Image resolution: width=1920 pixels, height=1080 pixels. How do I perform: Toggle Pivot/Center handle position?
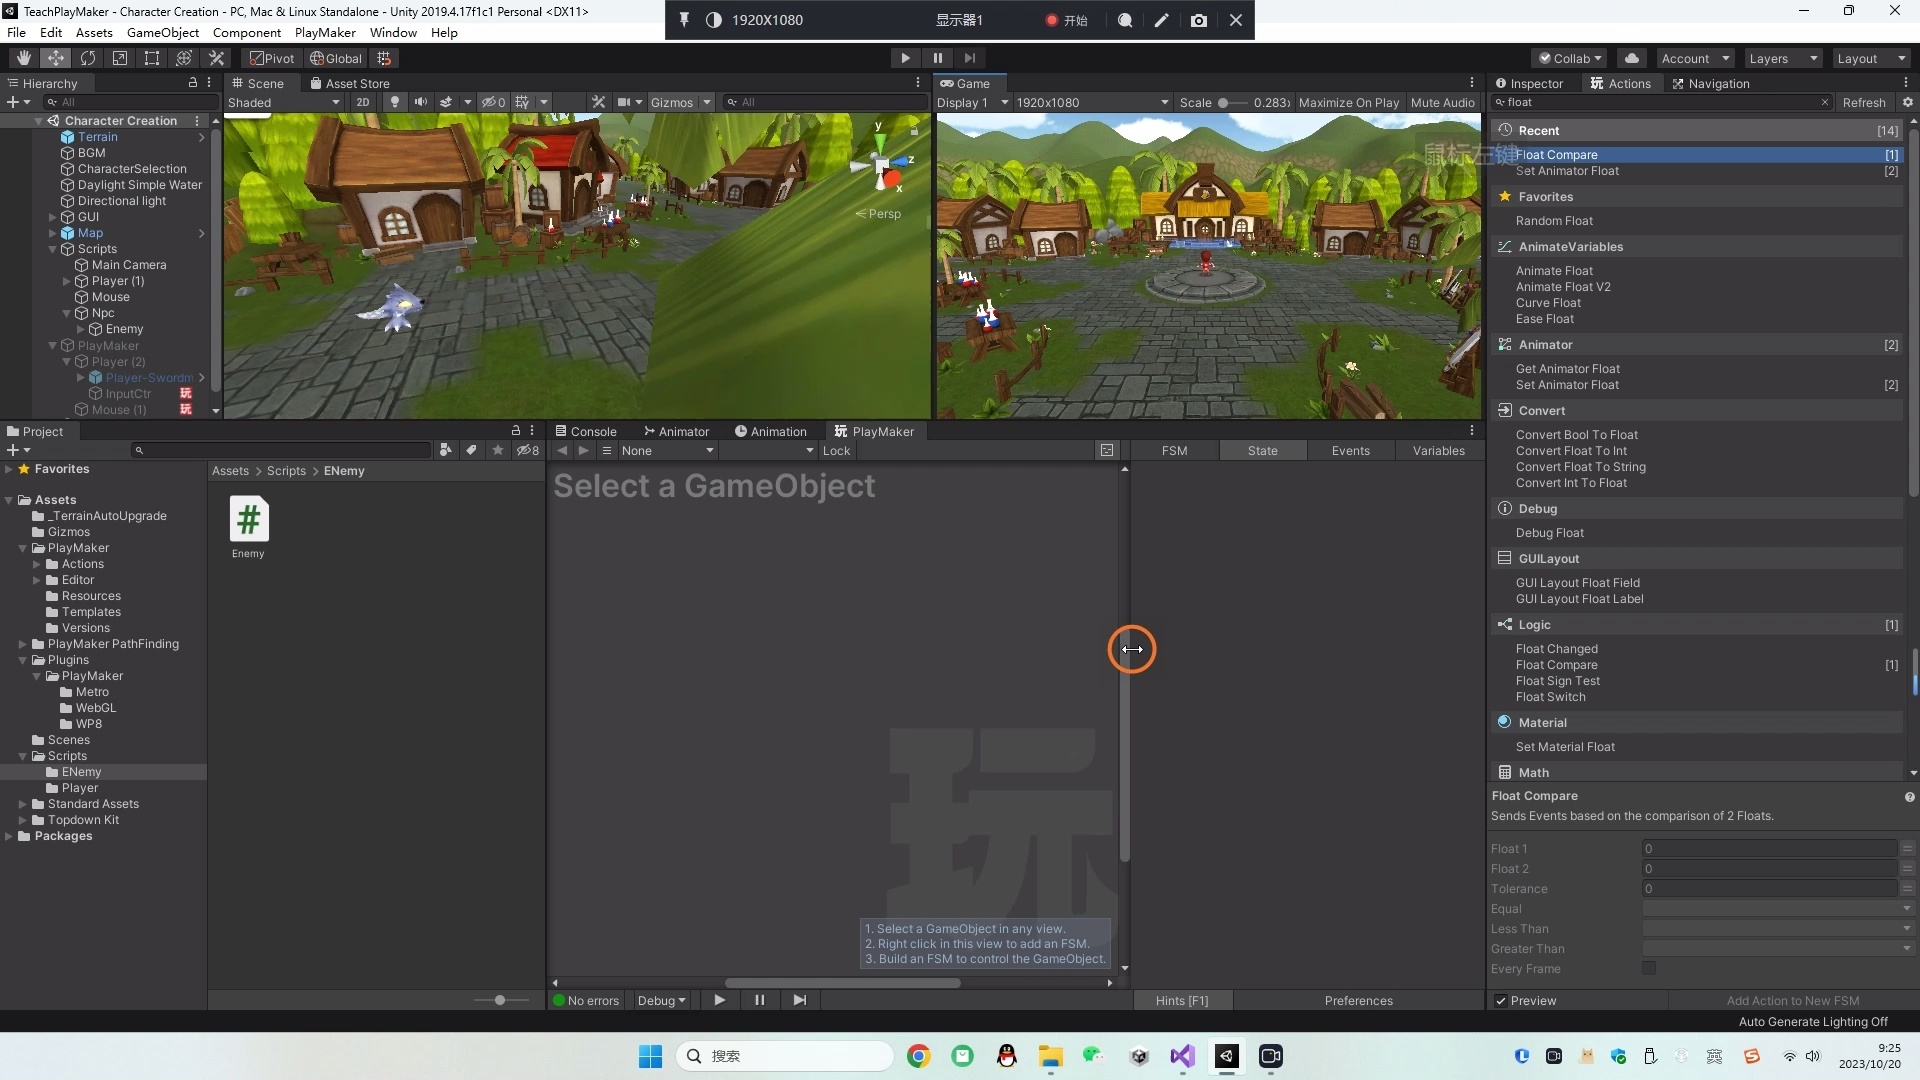click(x=272, y=58)
